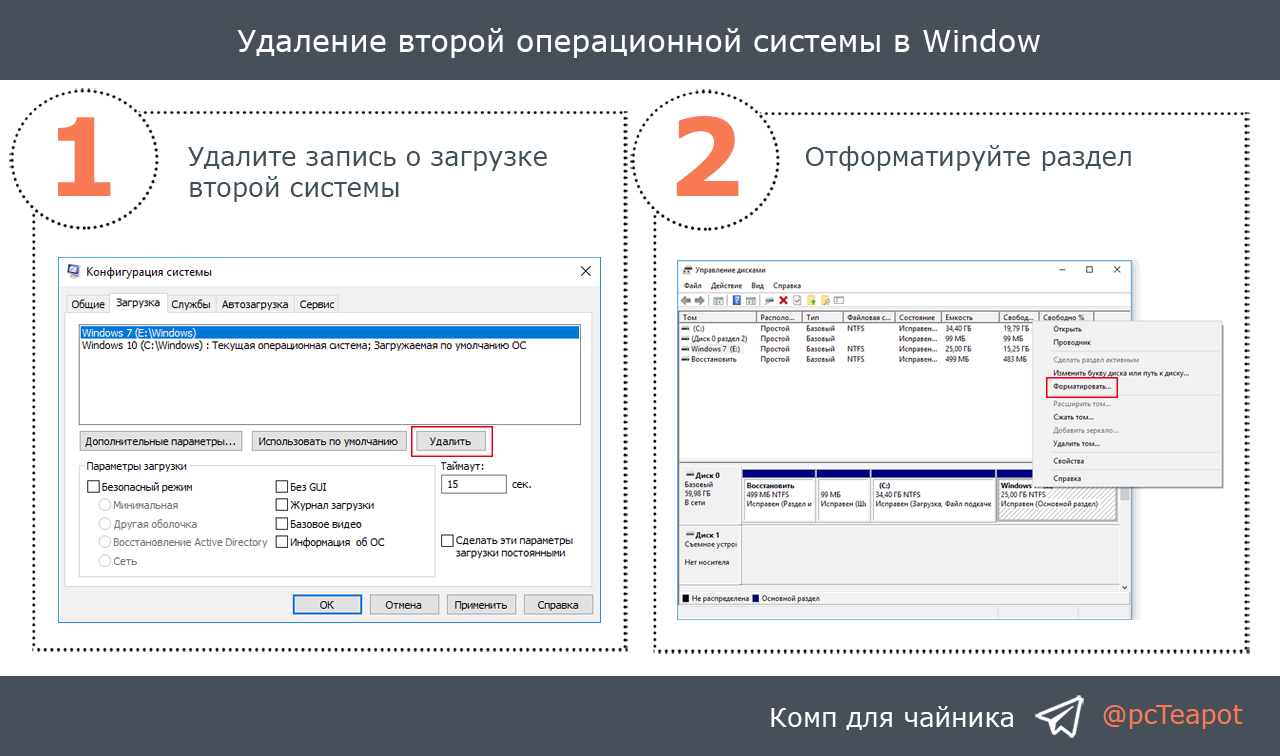This screenshot has width=1280, height=756.
Task: Open the Действие menu
Action: (x=726, y=286)
